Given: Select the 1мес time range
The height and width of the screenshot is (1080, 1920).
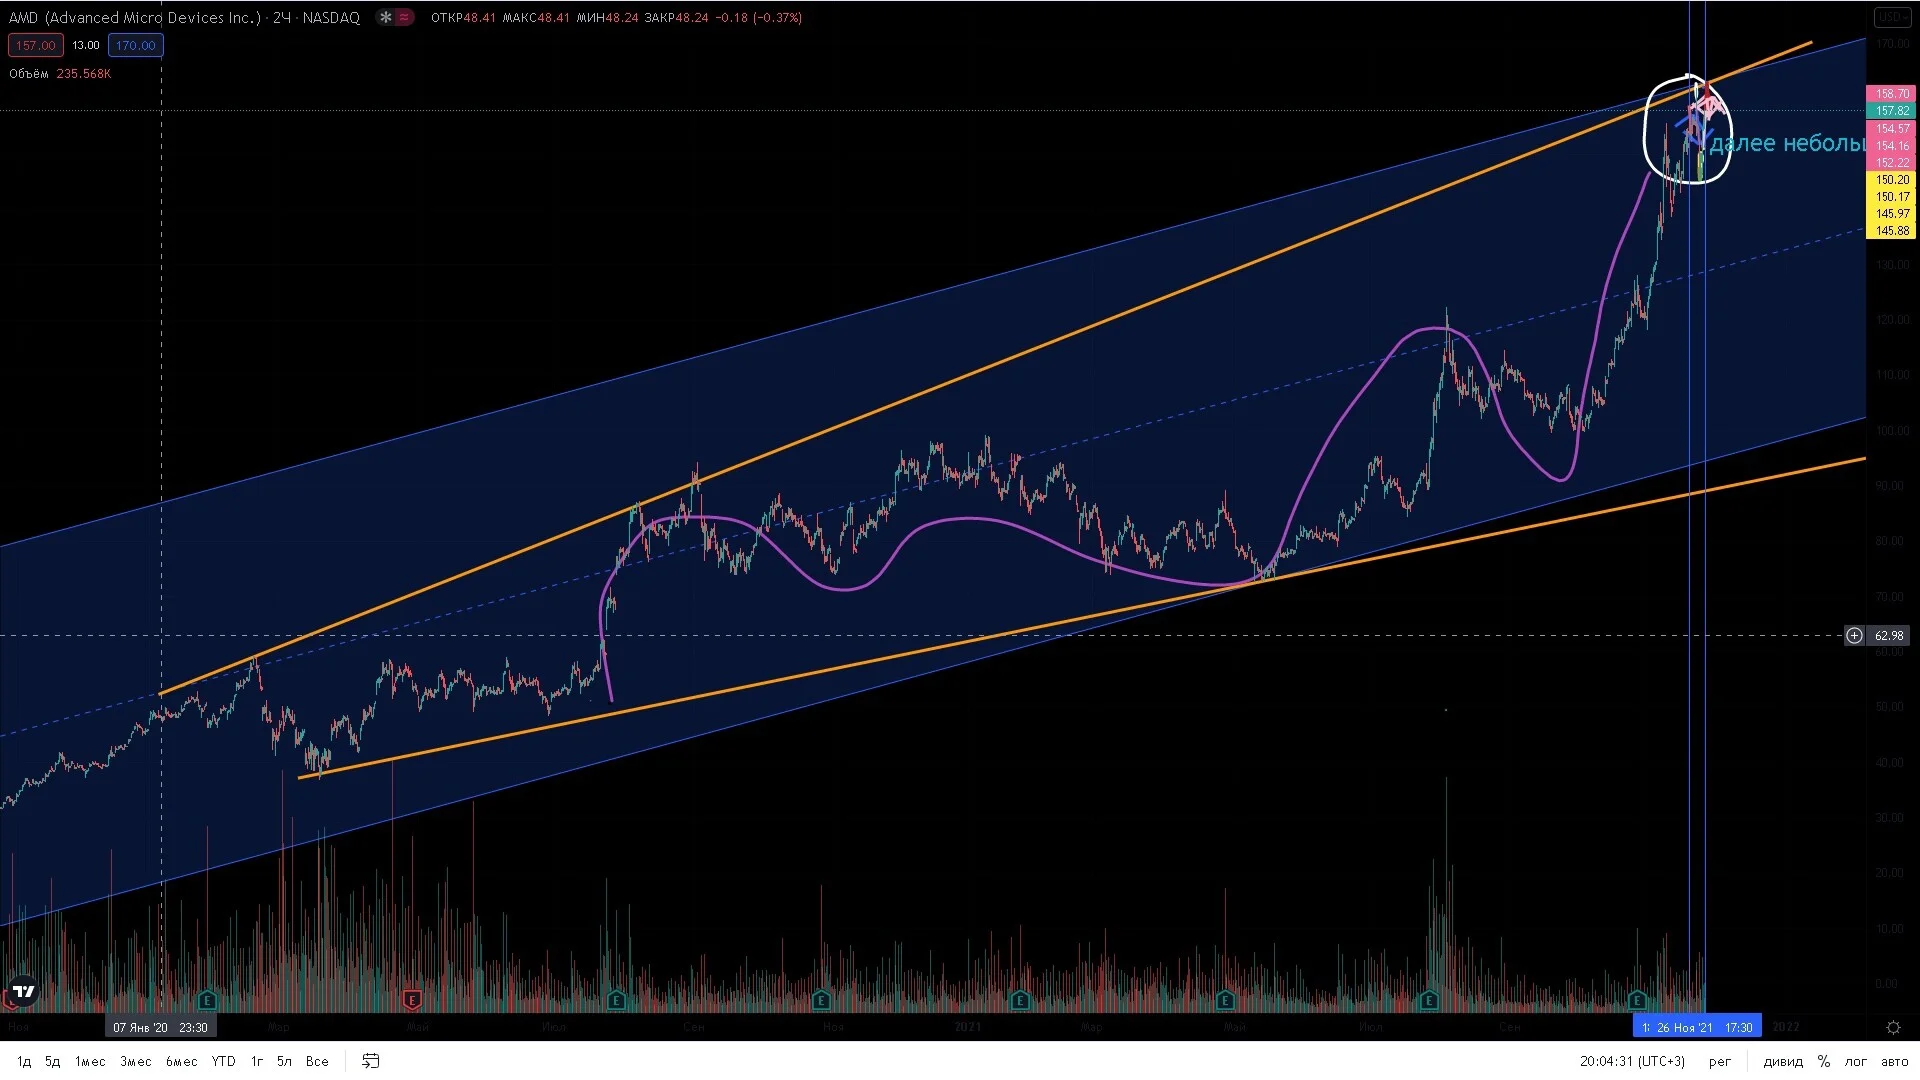Looking at the screenshot, I should pyautogui.click(x=90, y=1061).
